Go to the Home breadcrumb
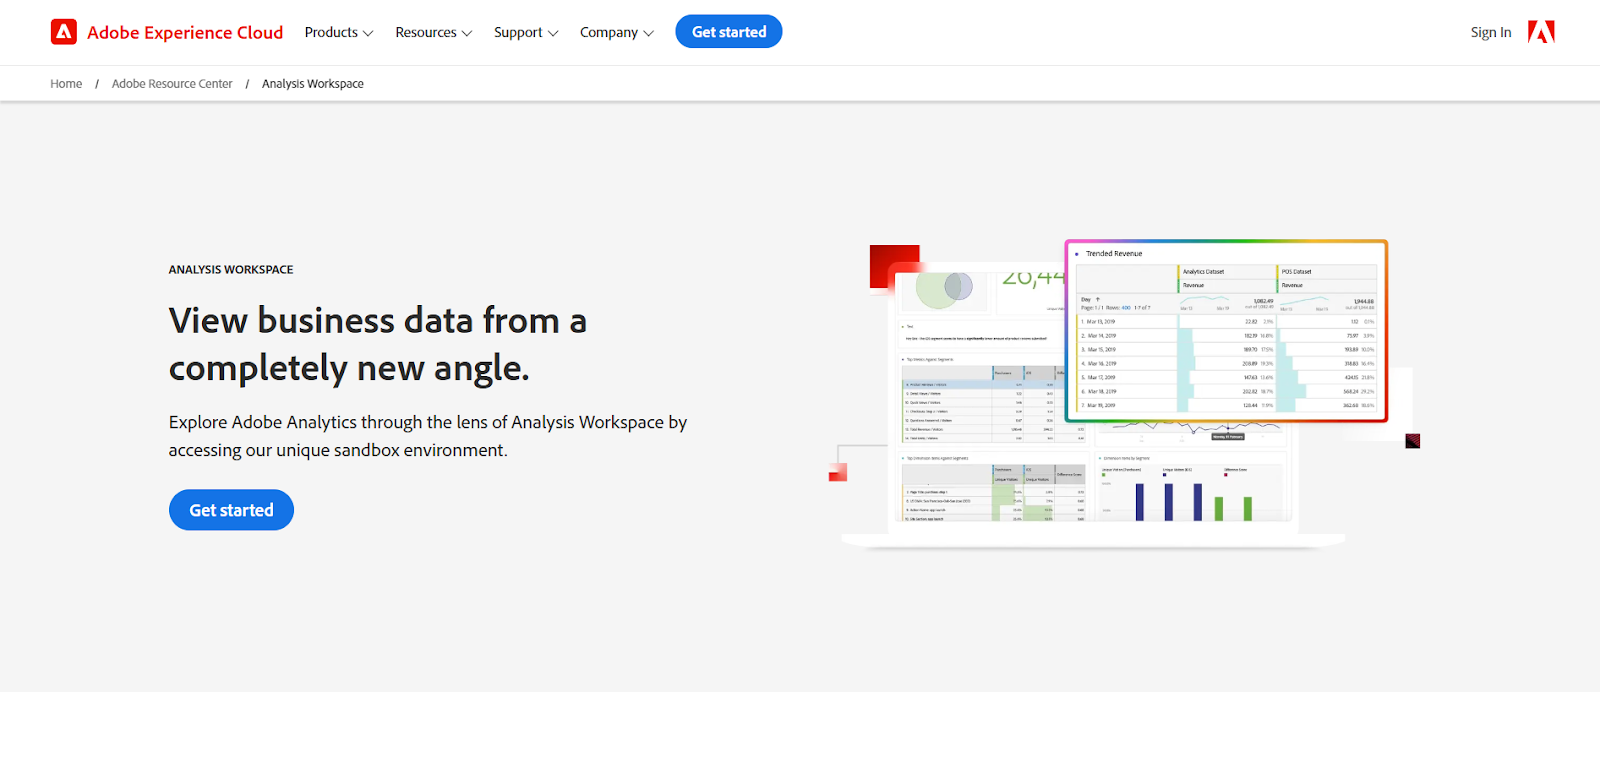This screenshot has width=1600, height=768. click(x=66, y=84)
